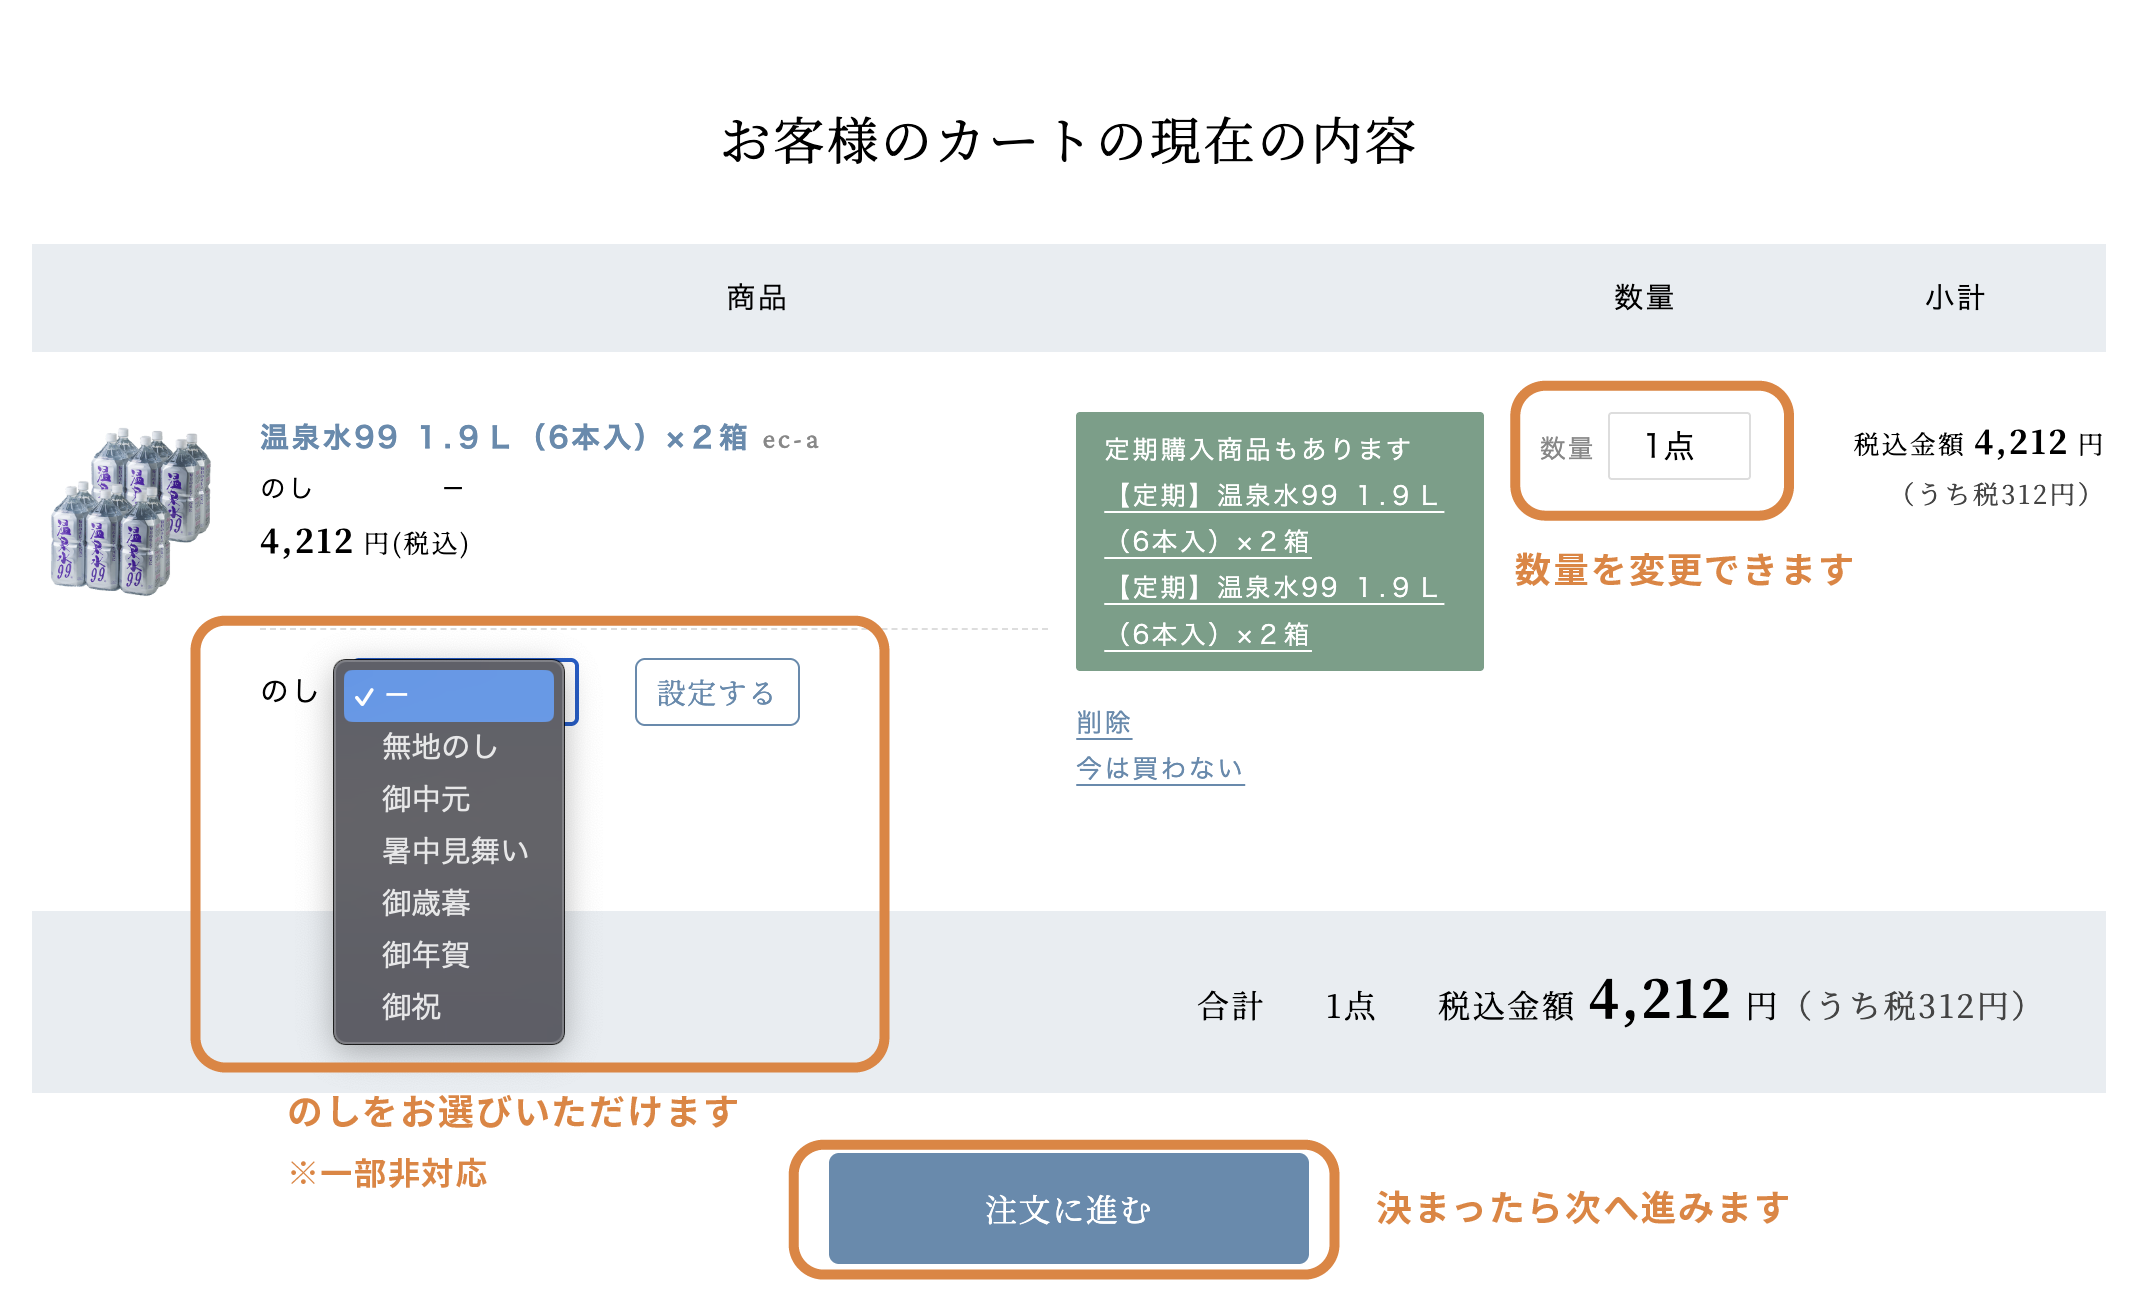Click the bottled water product thumbnail
Image resolution: width=2135 pixels, height=1289 pixels.
131,511
